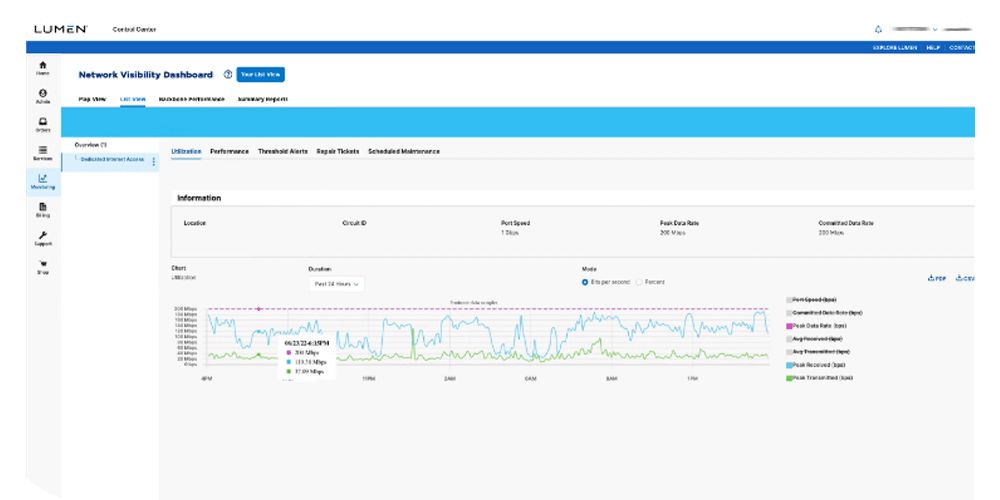This screenshot has width=1000, height=500.
Task: Go to Home in the left sidebar
Action: click(43, 68)
